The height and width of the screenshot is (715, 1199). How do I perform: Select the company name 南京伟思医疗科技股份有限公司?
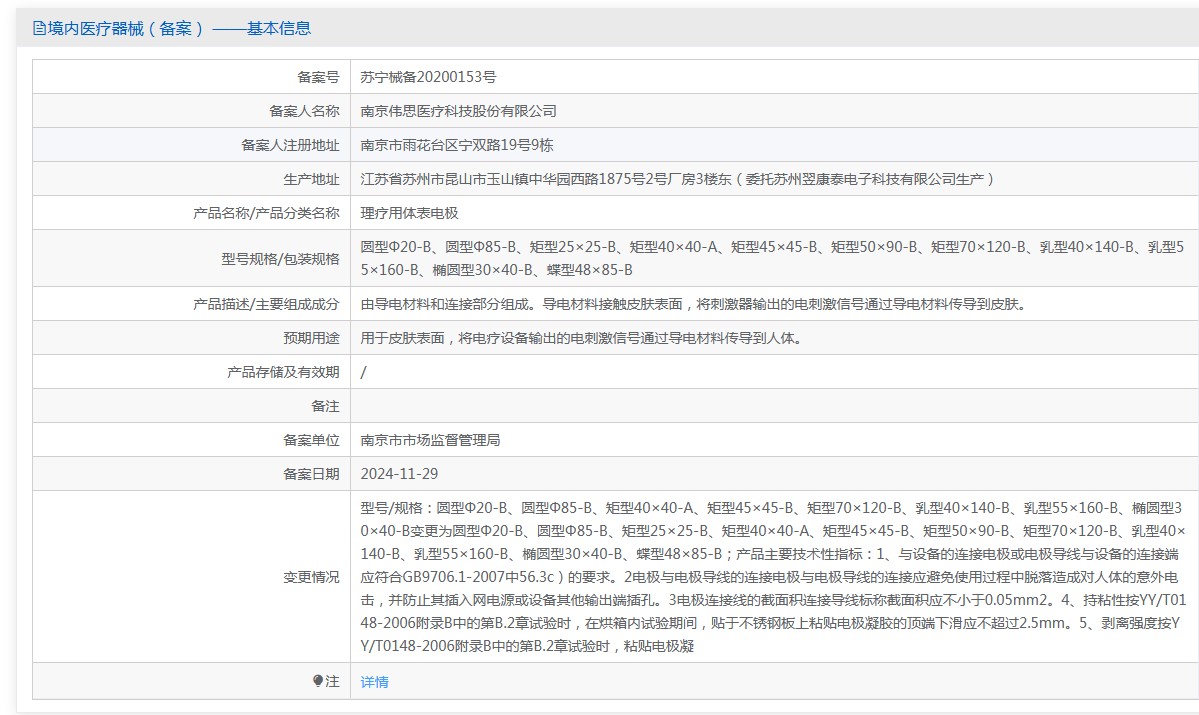click(459, 111)
